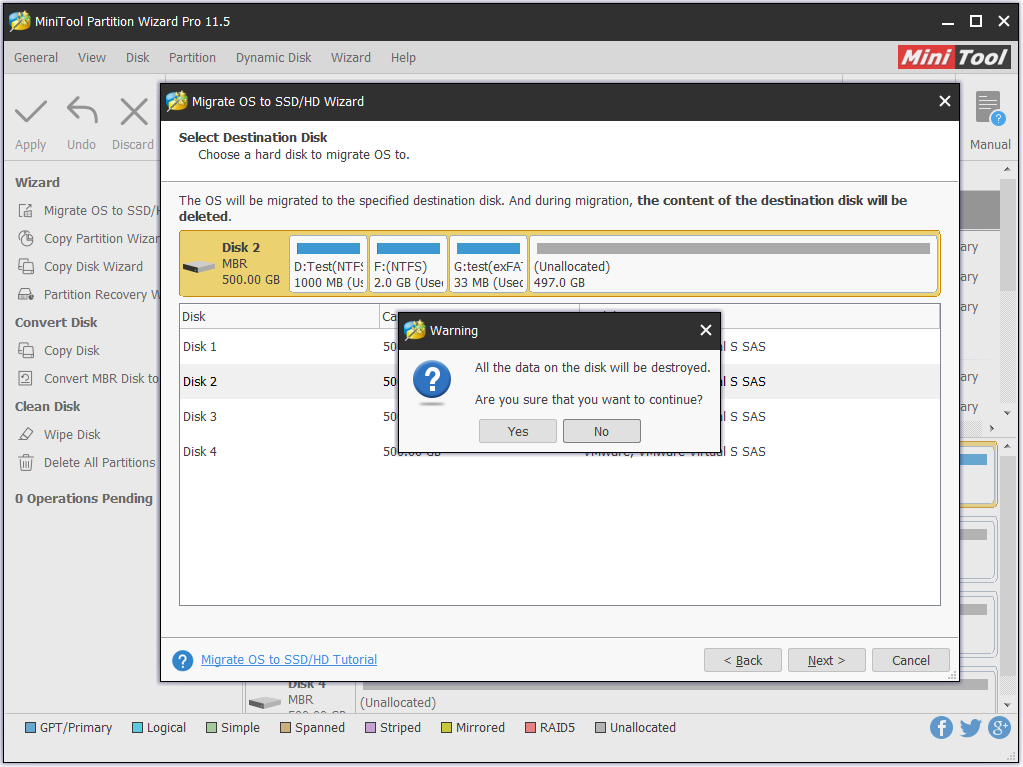Confirm the warning by clicking Yes

(517, 431)
